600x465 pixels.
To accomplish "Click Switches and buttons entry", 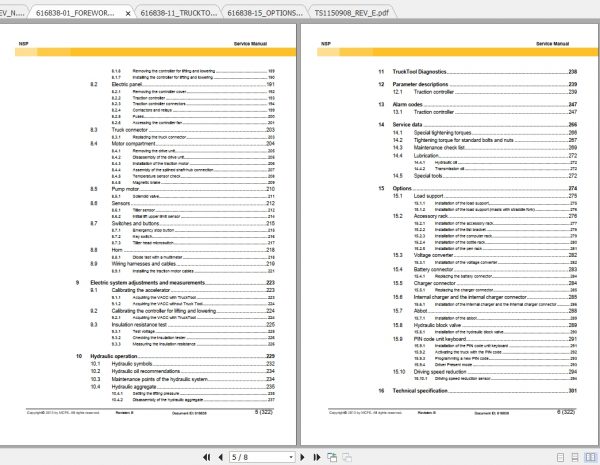I will [x=183, y=223].
